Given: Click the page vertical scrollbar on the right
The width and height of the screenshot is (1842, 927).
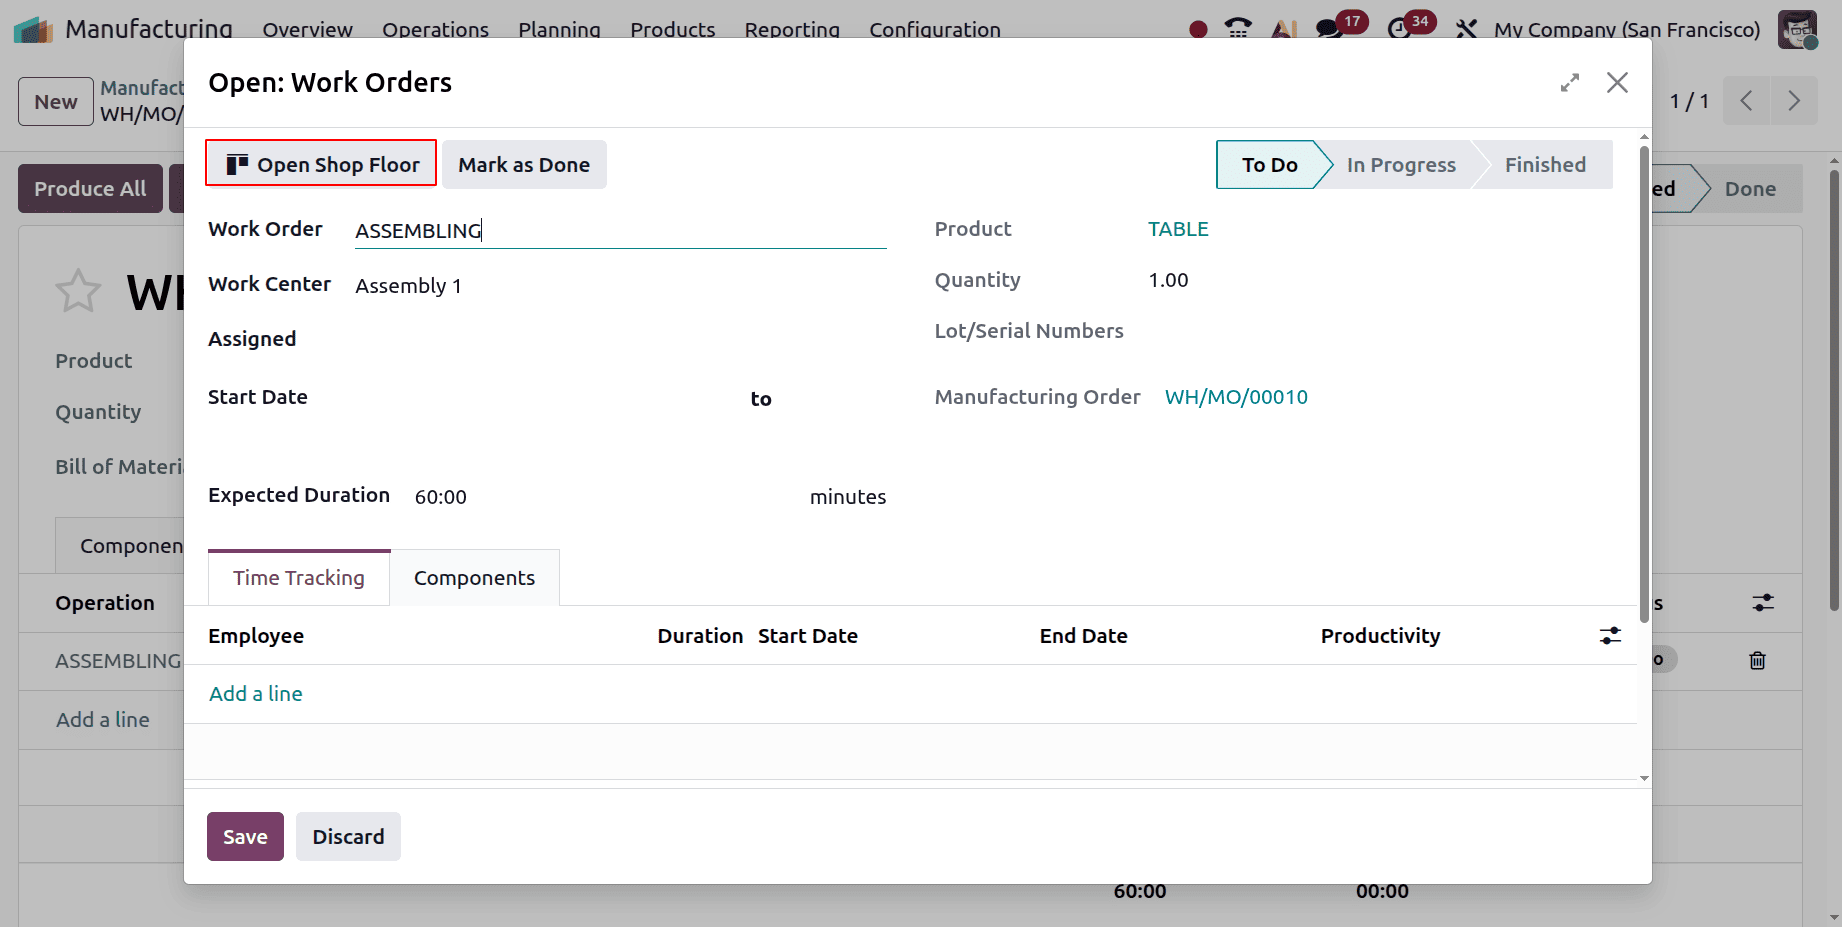Looking at the screenshot, I should (1834, 390).
